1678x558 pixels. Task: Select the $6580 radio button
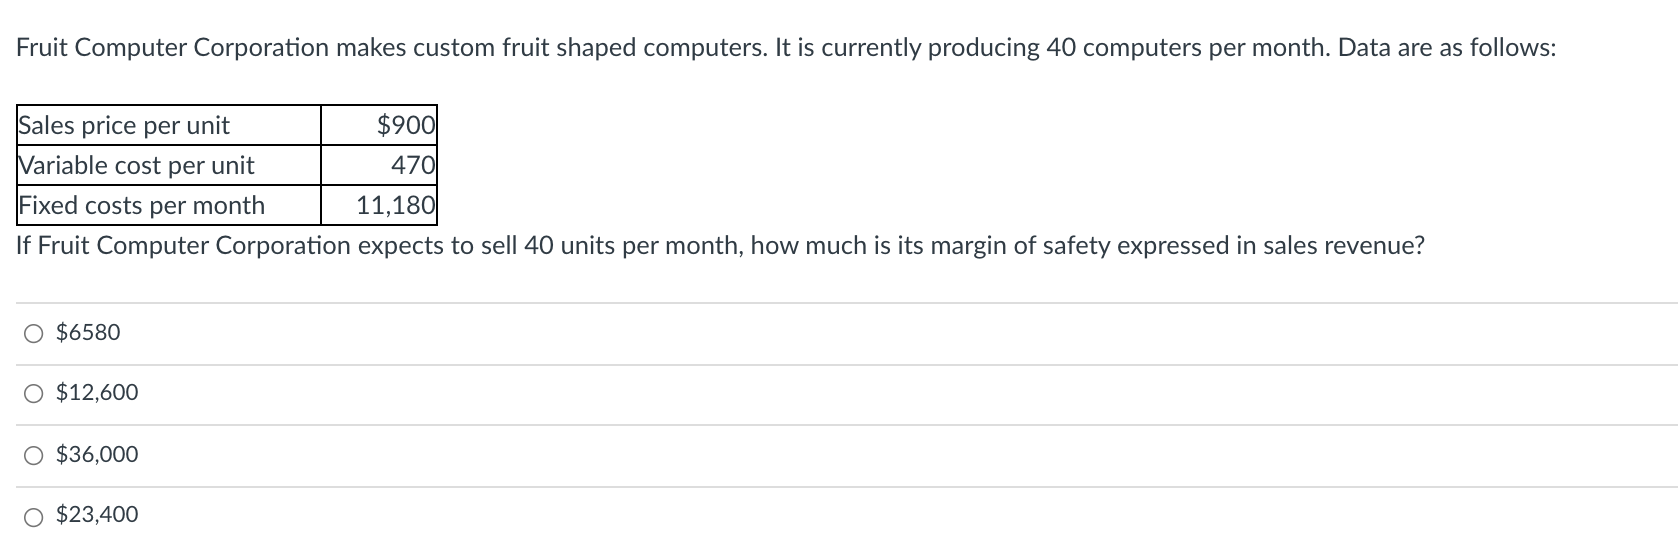[x=35, y=333]
